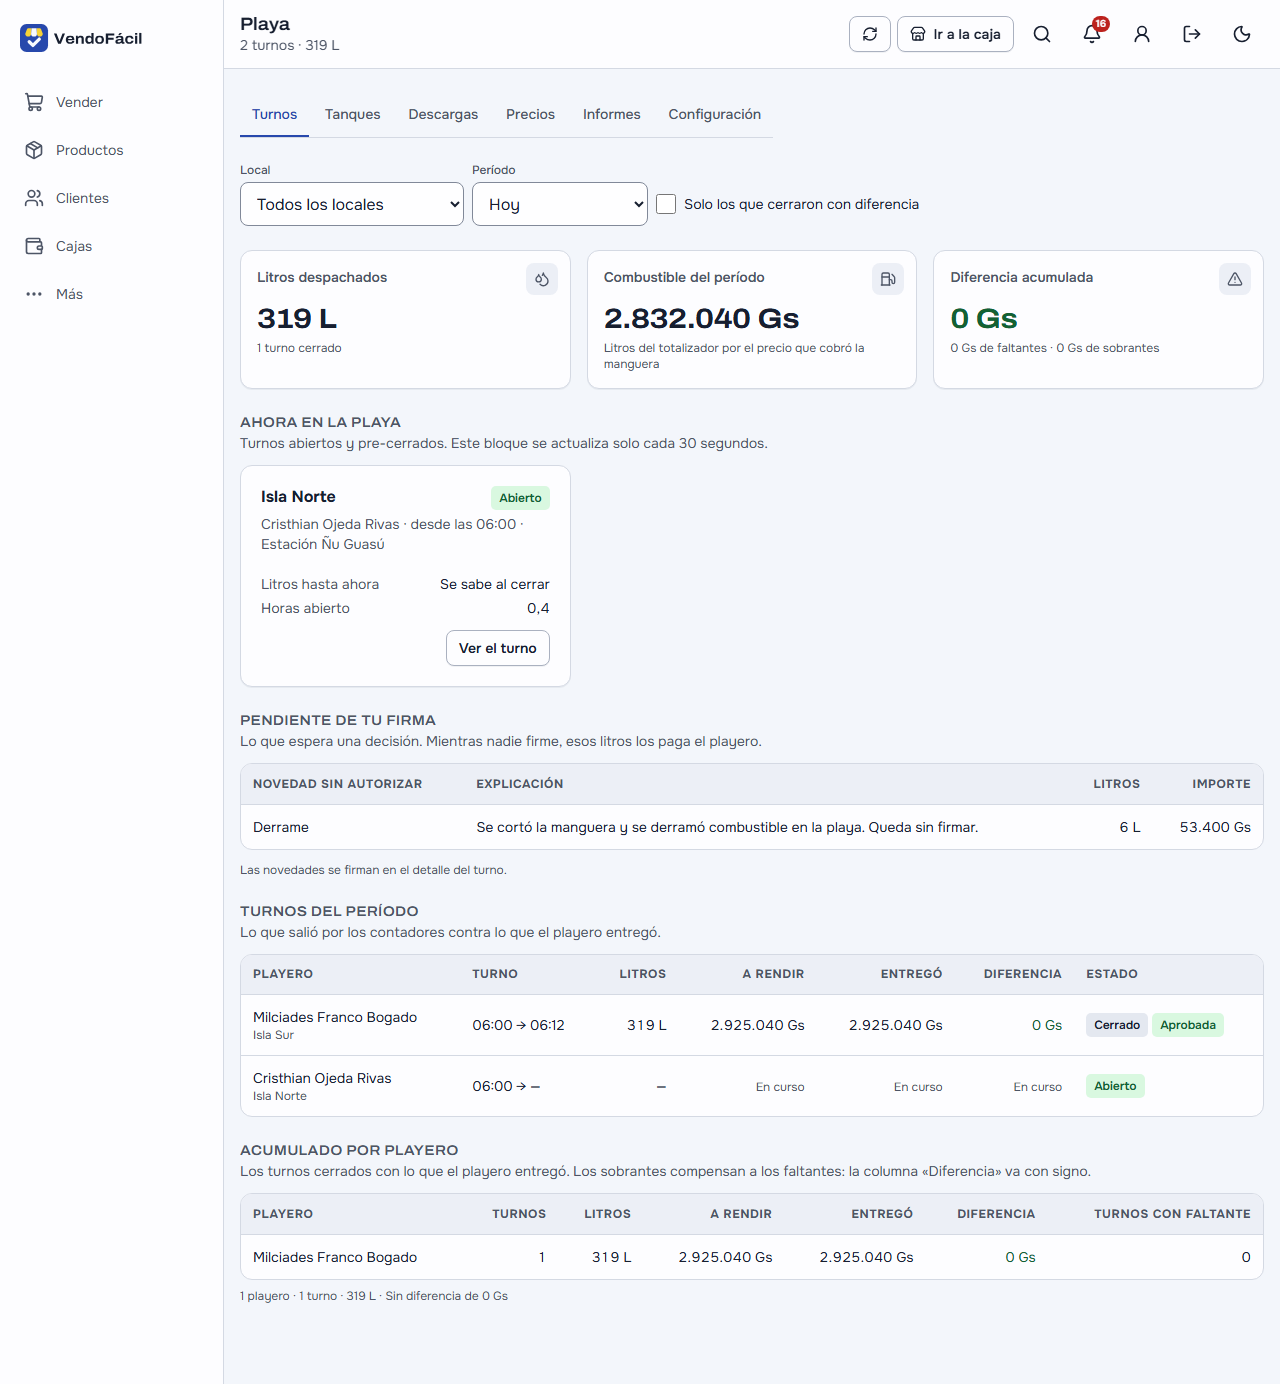Click the '53.400 Gs' importe cell
Viewport: 1280px width, 1384px height.
(x=1215, y=827)
